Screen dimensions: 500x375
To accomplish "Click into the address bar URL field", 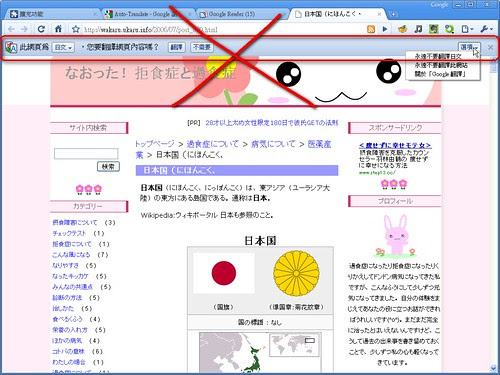I will pos(220,30).
